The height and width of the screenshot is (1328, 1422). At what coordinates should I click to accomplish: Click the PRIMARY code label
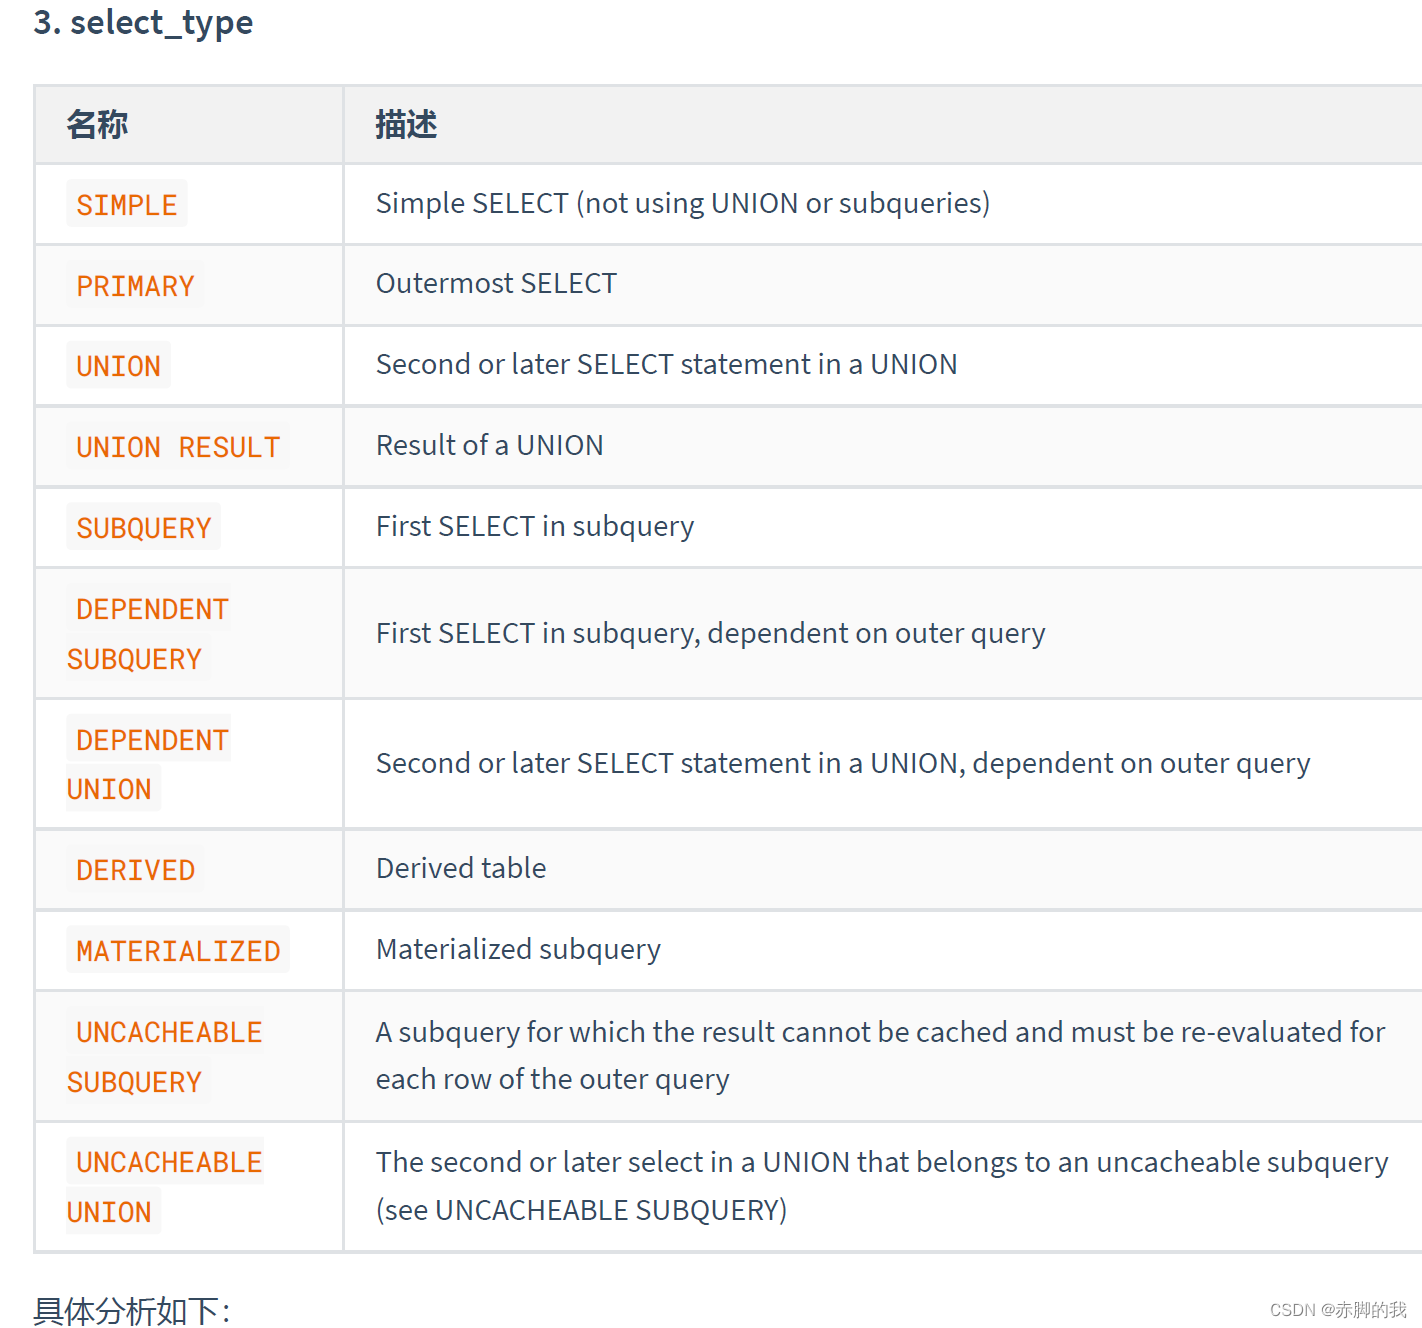(135, 286)
